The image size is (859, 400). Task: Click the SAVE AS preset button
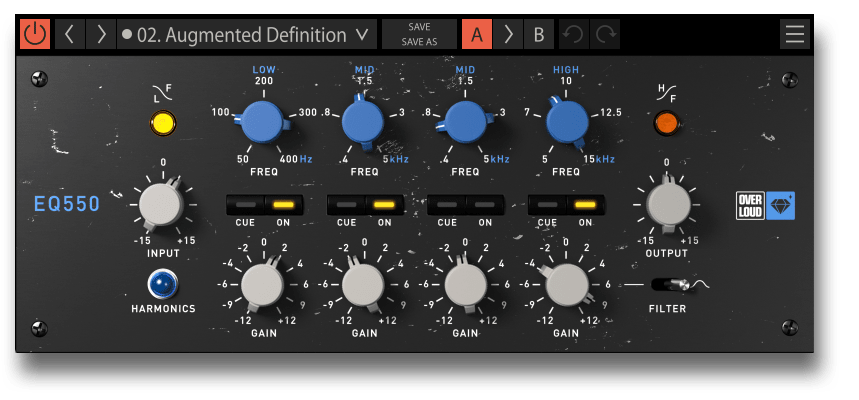tap(419, 42)
